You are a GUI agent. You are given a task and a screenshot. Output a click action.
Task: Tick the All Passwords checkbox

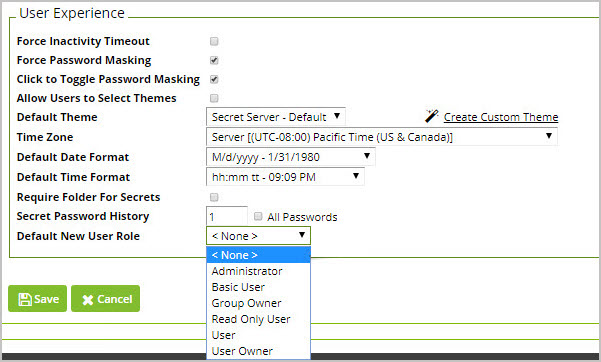(258, 216)
